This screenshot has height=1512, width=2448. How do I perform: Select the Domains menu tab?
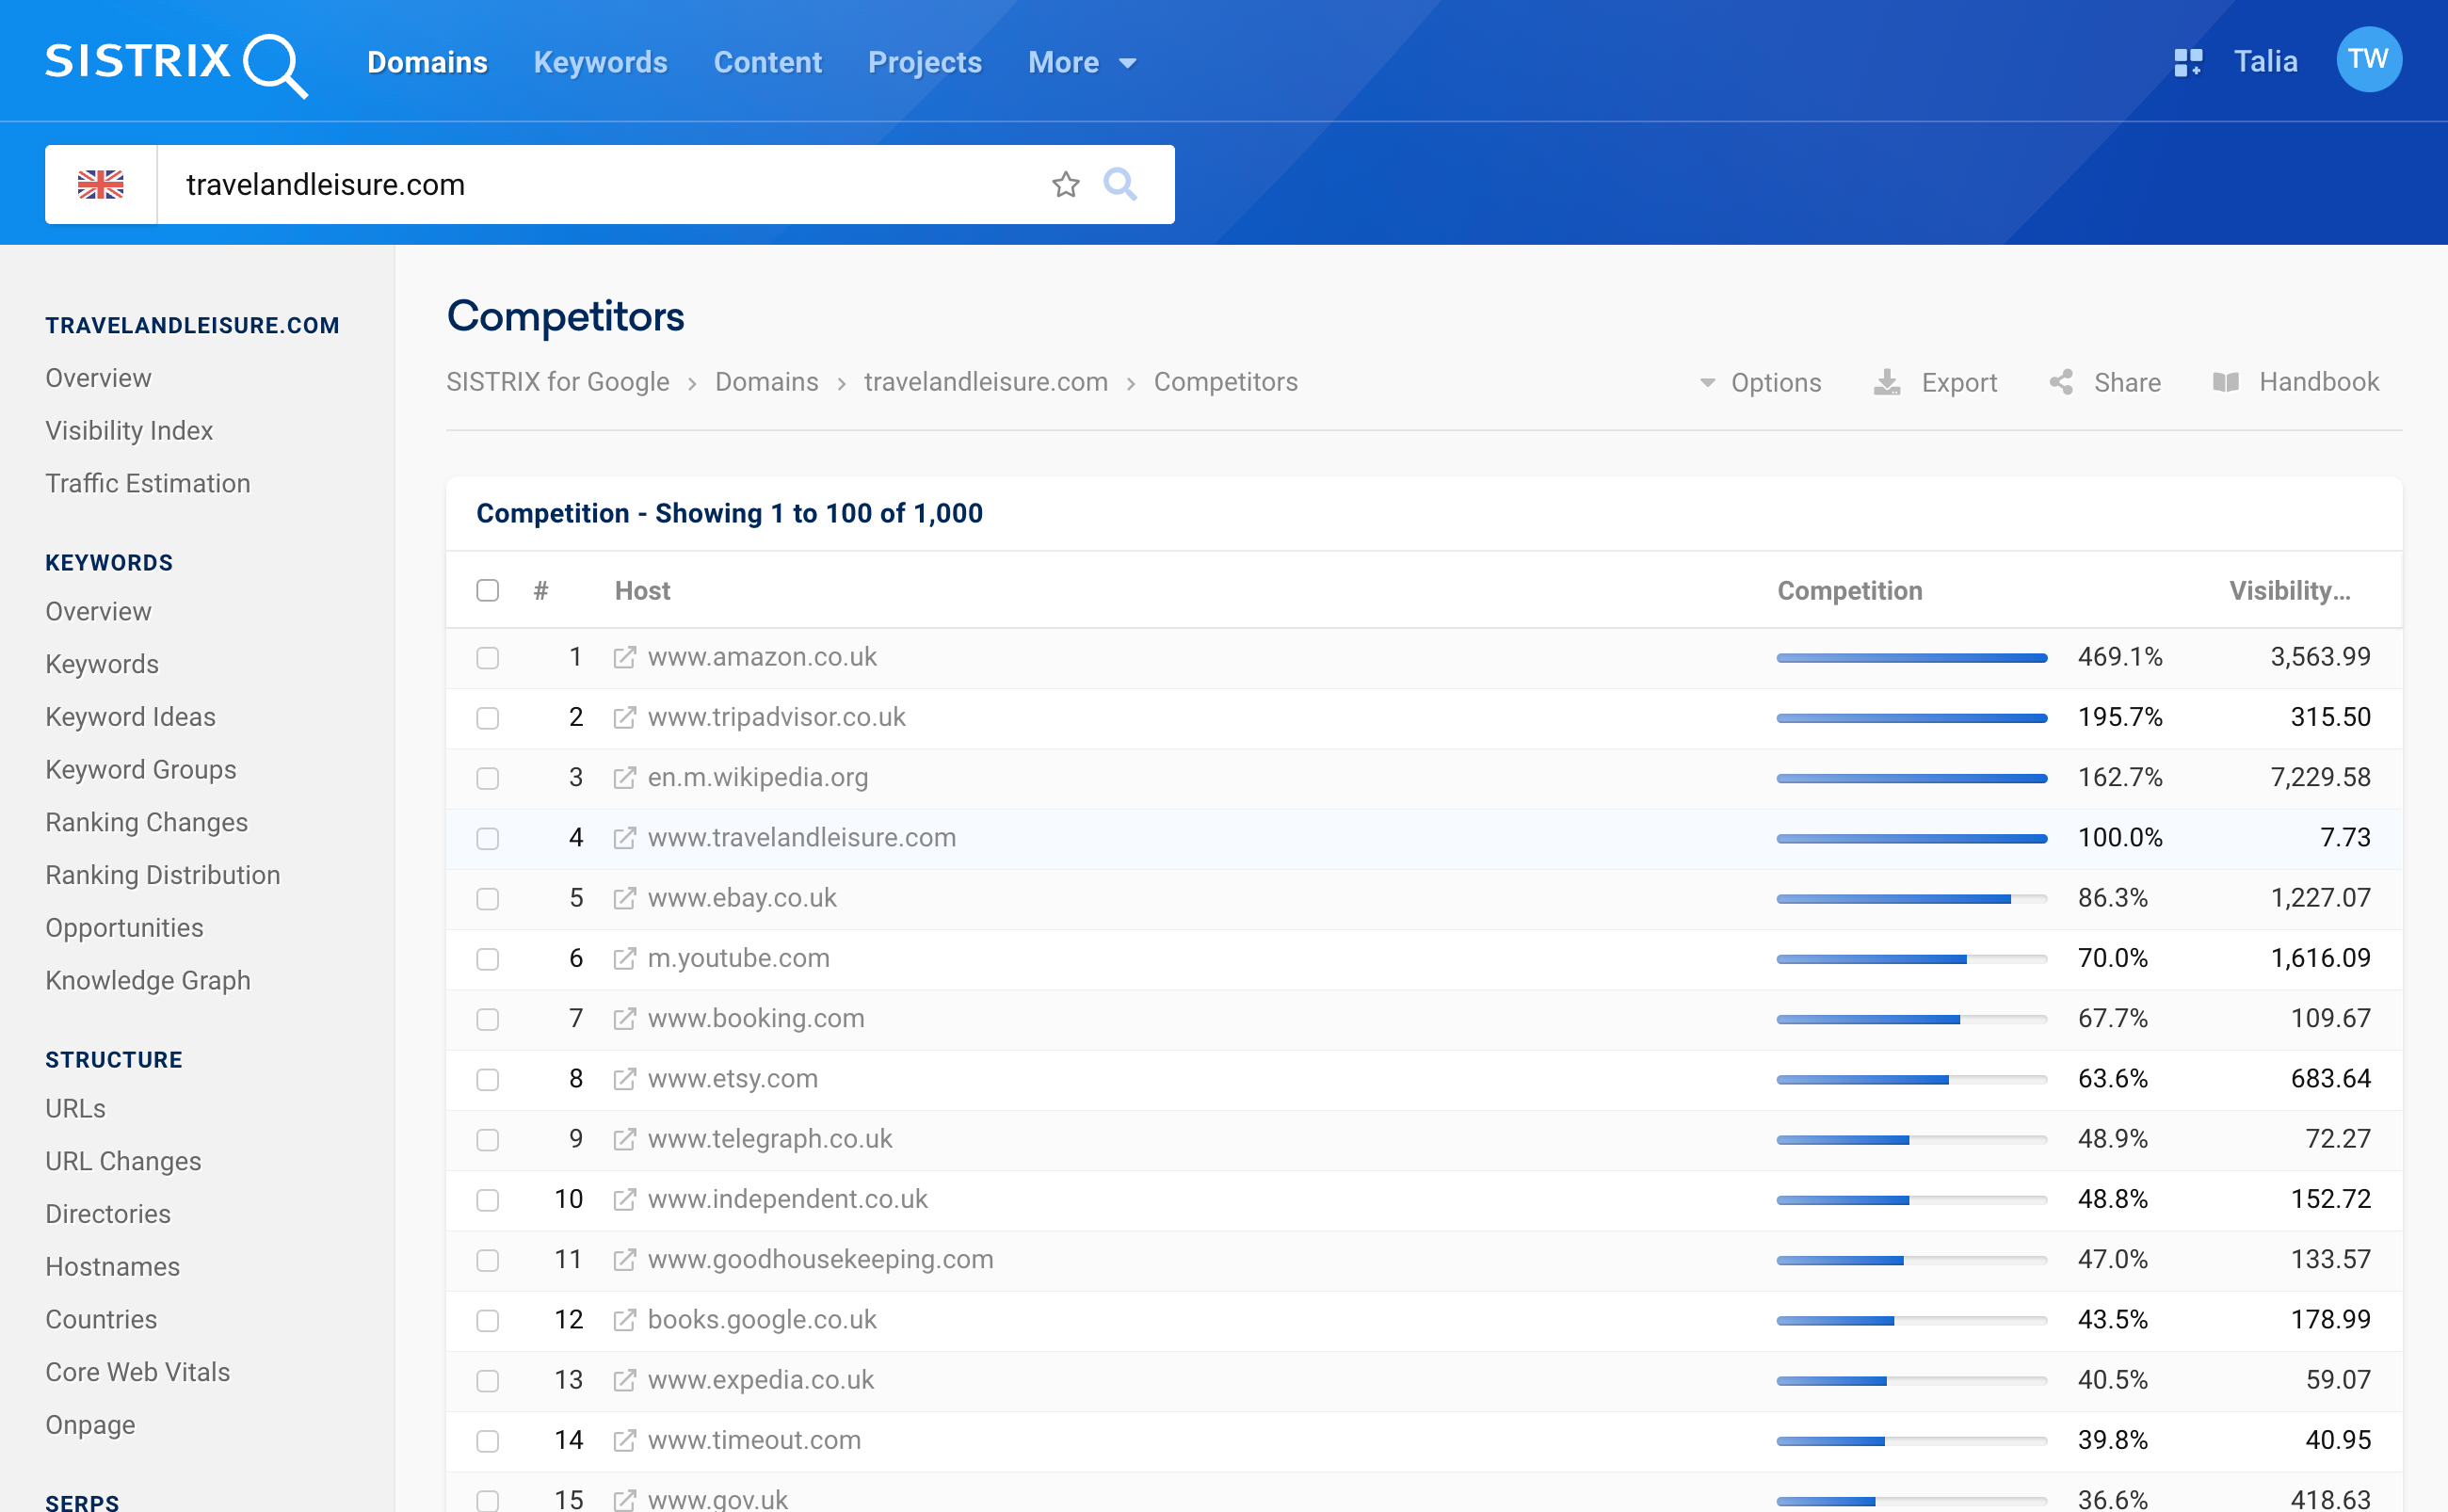pos(428,63)
